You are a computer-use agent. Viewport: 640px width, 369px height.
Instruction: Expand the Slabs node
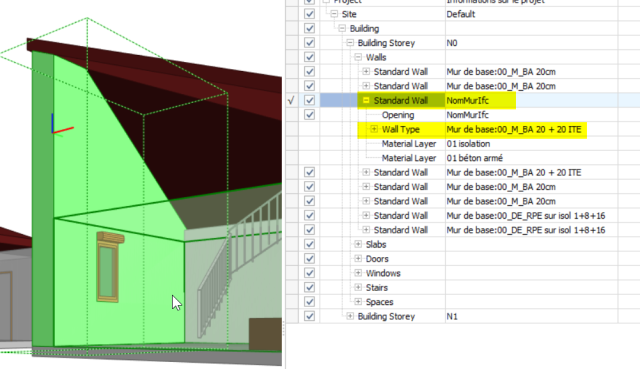pos(358,244)
